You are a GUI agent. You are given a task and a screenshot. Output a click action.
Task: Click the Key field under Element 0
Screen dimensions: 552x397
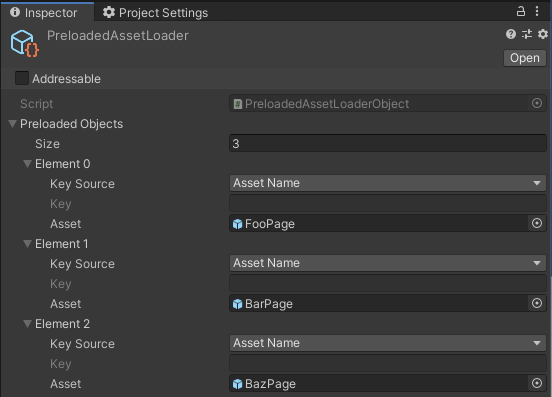388,203
